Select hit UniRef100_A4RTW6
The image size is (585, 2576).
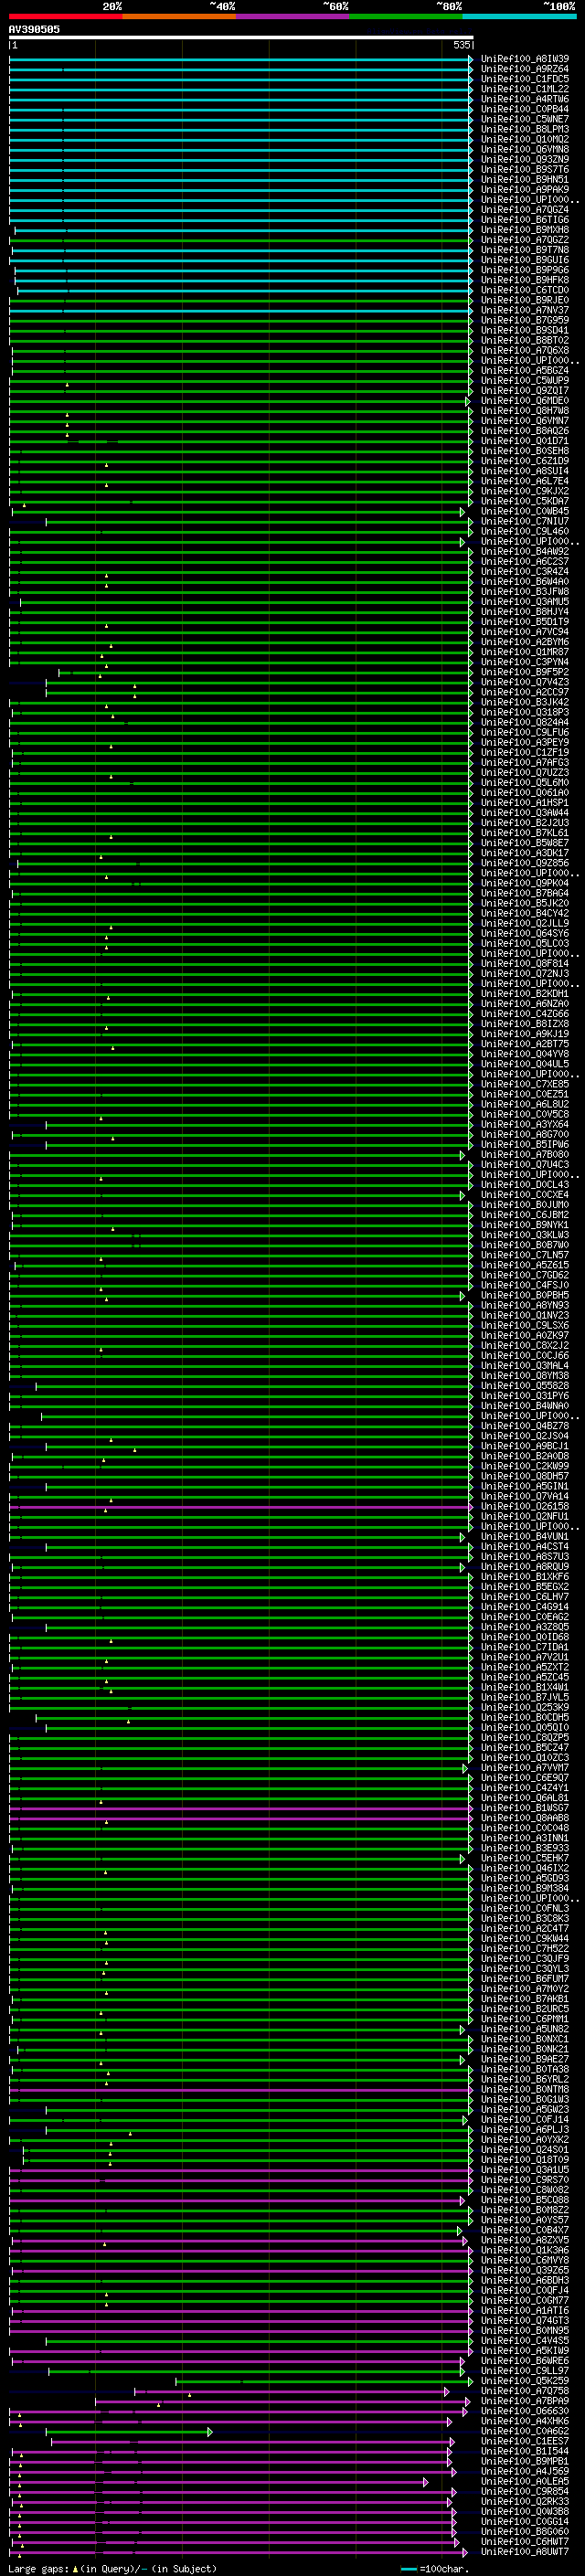(x=525, y=99)
